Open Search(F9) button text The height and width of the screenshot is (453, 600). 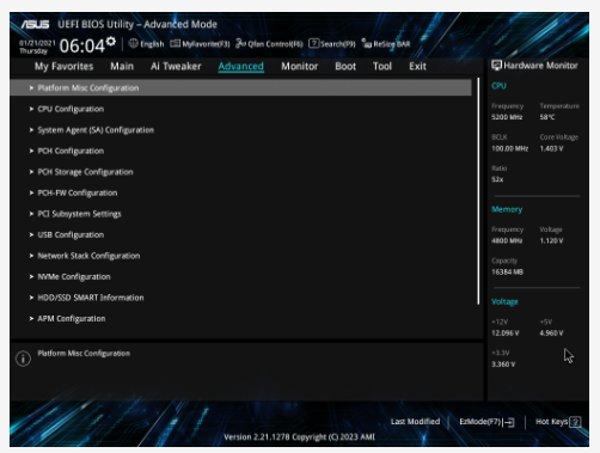(x=338, y=44)
